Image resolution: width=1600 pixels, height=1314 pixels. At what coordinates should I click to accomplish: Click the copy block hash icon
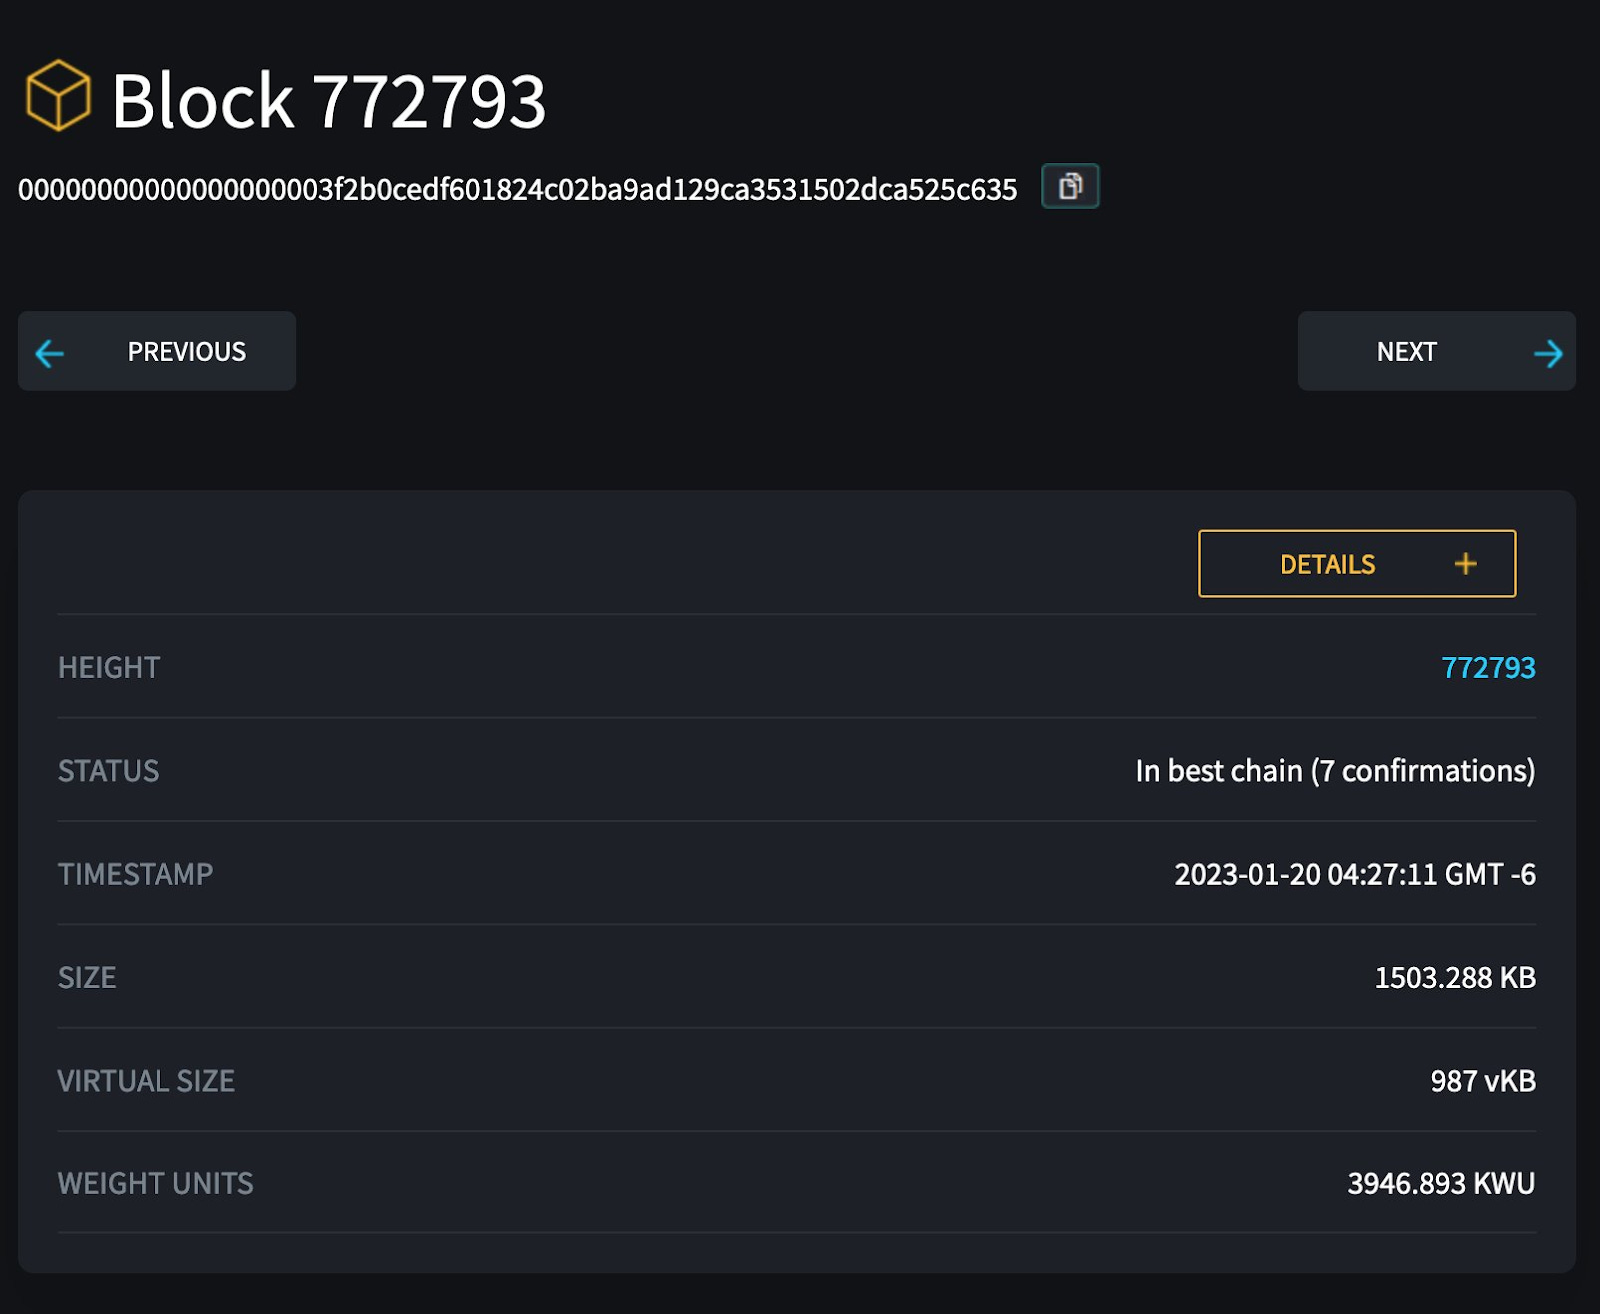tap(1070, 186)
